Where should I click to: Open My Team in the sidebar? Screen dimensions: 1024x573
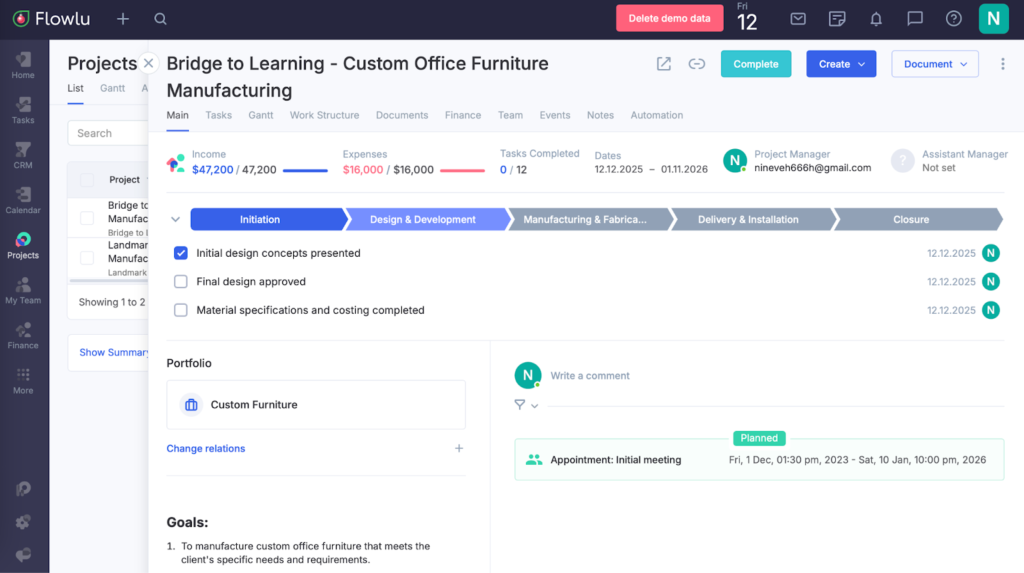(x=23, y=291)
